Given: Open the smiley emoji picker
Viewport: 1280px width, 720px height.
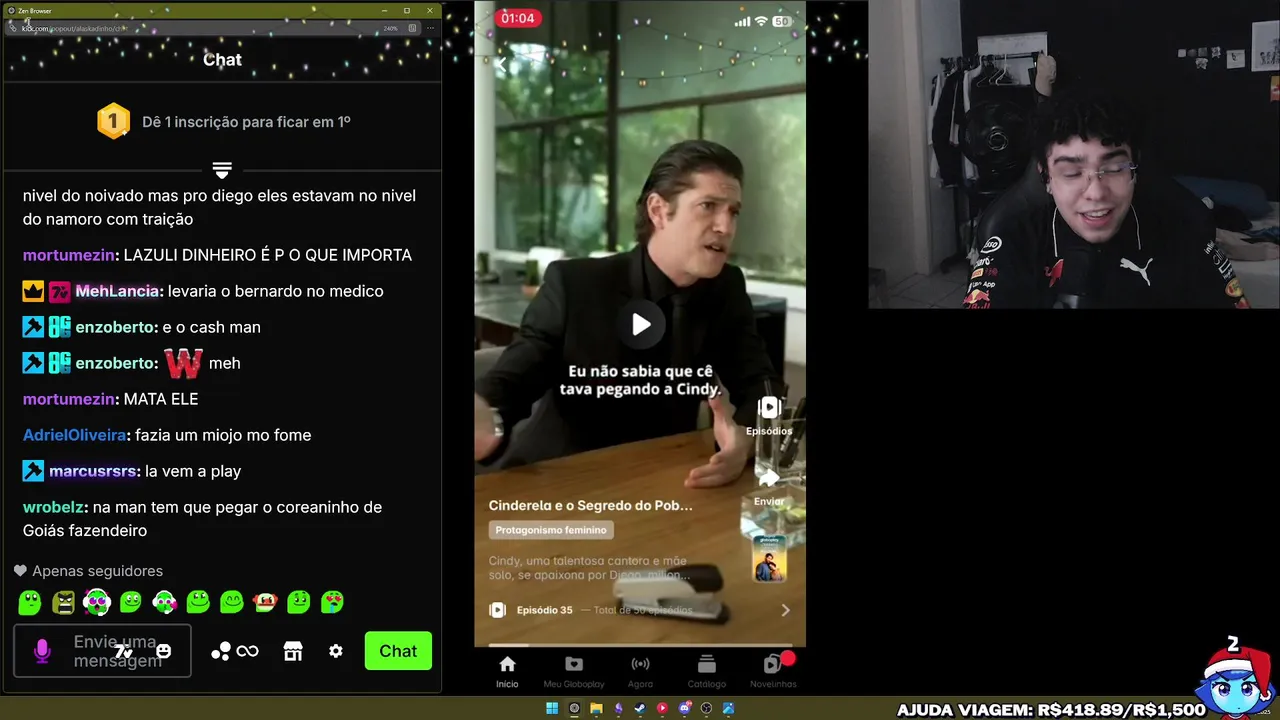Looking at the screenshot, I should click(164, 651).
